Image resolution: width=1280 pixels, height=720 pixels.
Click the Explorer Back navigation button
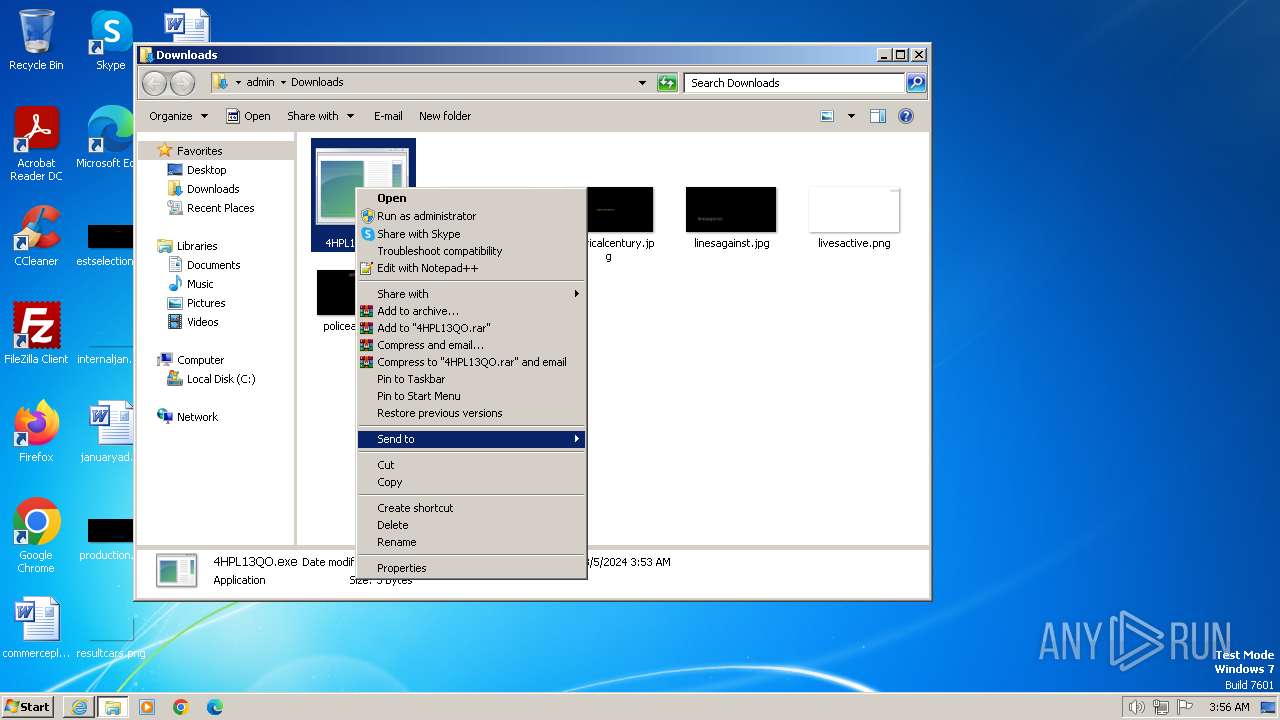(x=154, y=83)
